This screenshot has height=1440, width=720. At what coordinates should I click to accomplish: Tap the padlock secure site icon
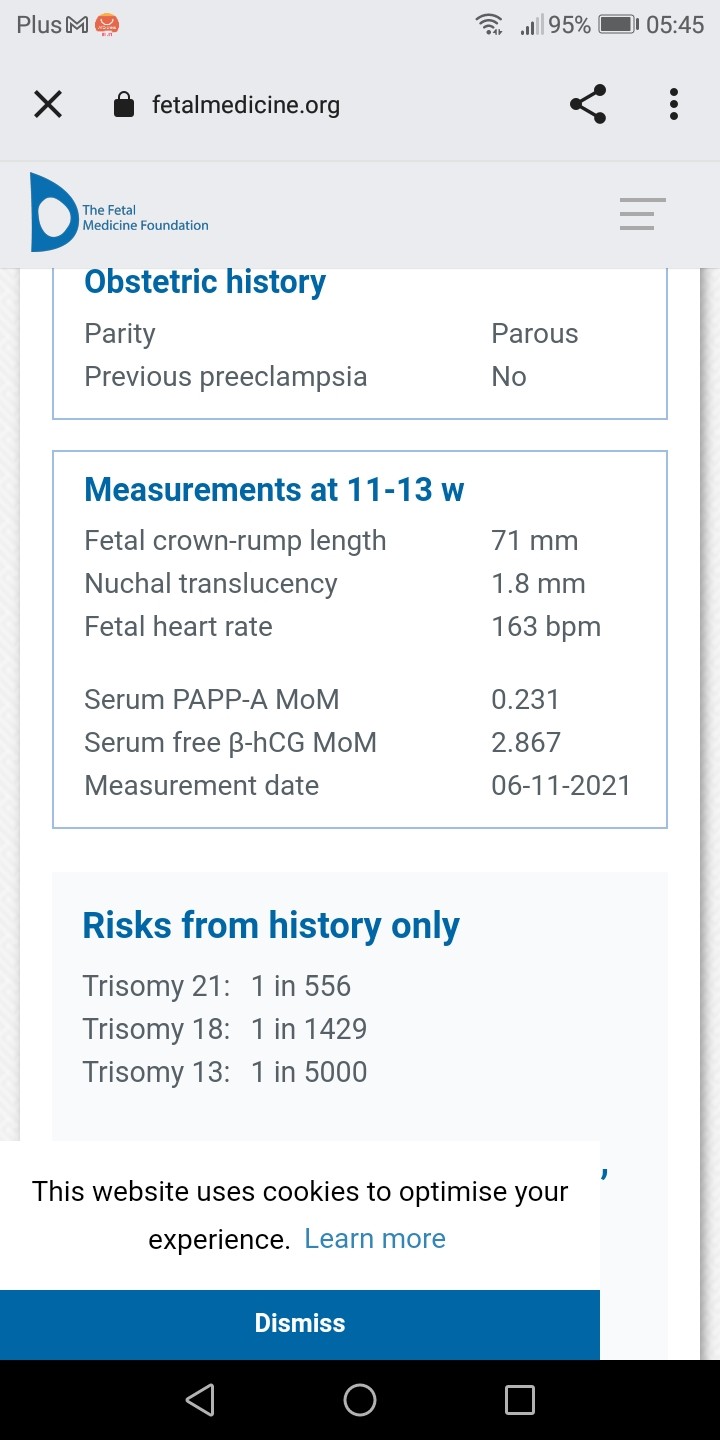coord(124,105)
